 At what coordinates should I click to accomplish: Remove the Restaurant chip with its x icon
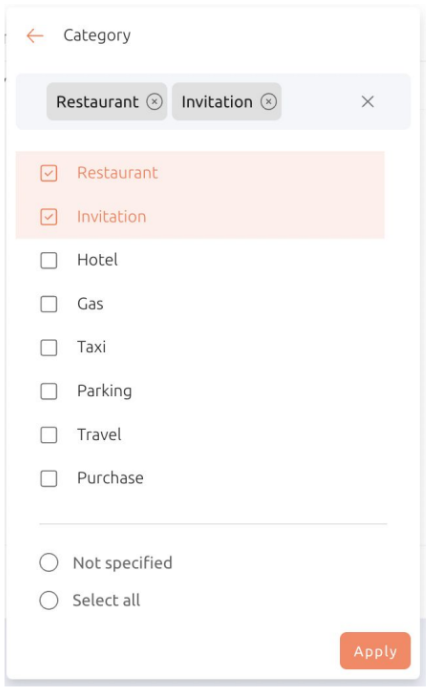tap(154, 102)
